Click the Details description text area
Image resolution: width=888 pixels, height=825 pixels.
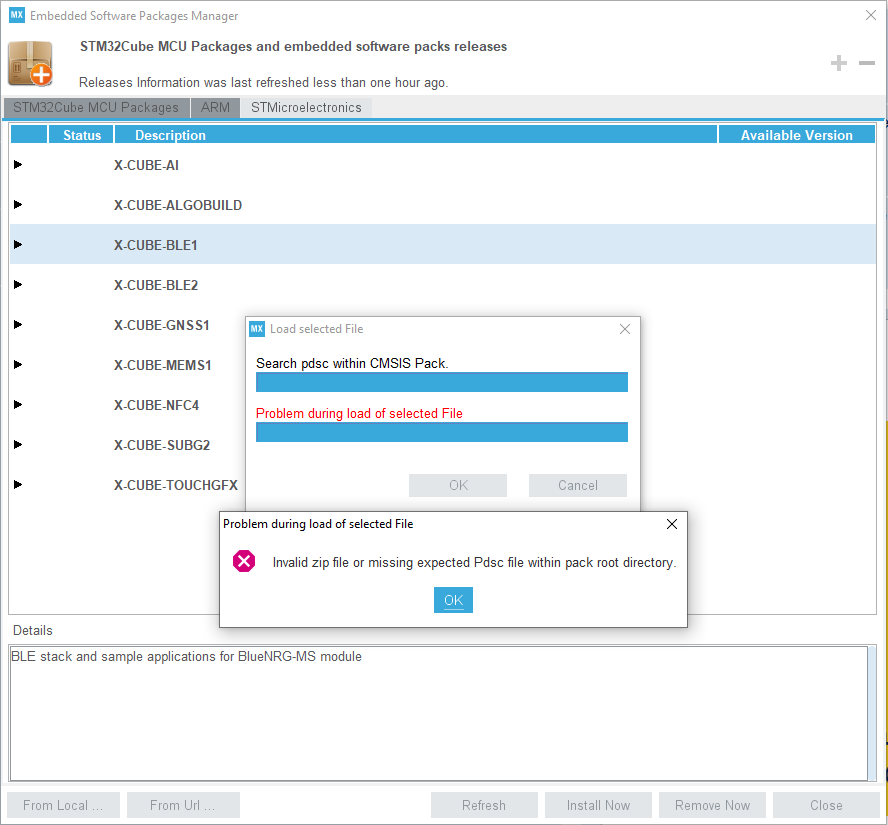(438, 713)
